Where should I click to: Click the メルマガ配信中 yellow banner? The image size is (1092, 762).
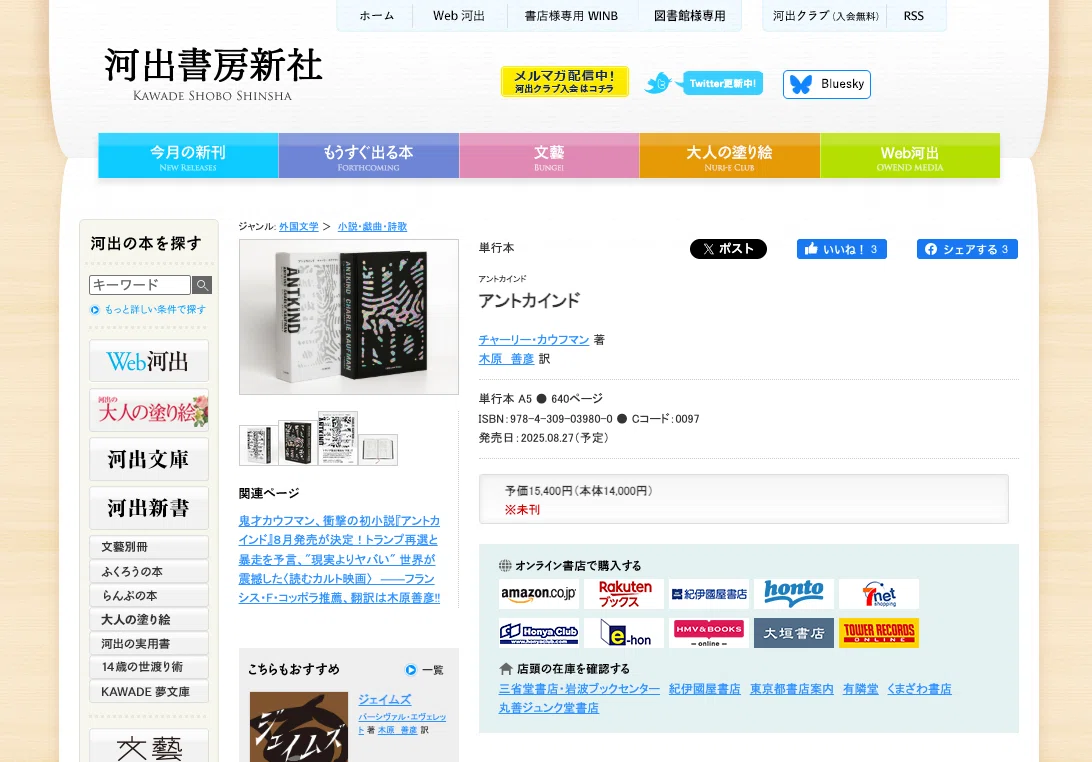tap(564, 81)
